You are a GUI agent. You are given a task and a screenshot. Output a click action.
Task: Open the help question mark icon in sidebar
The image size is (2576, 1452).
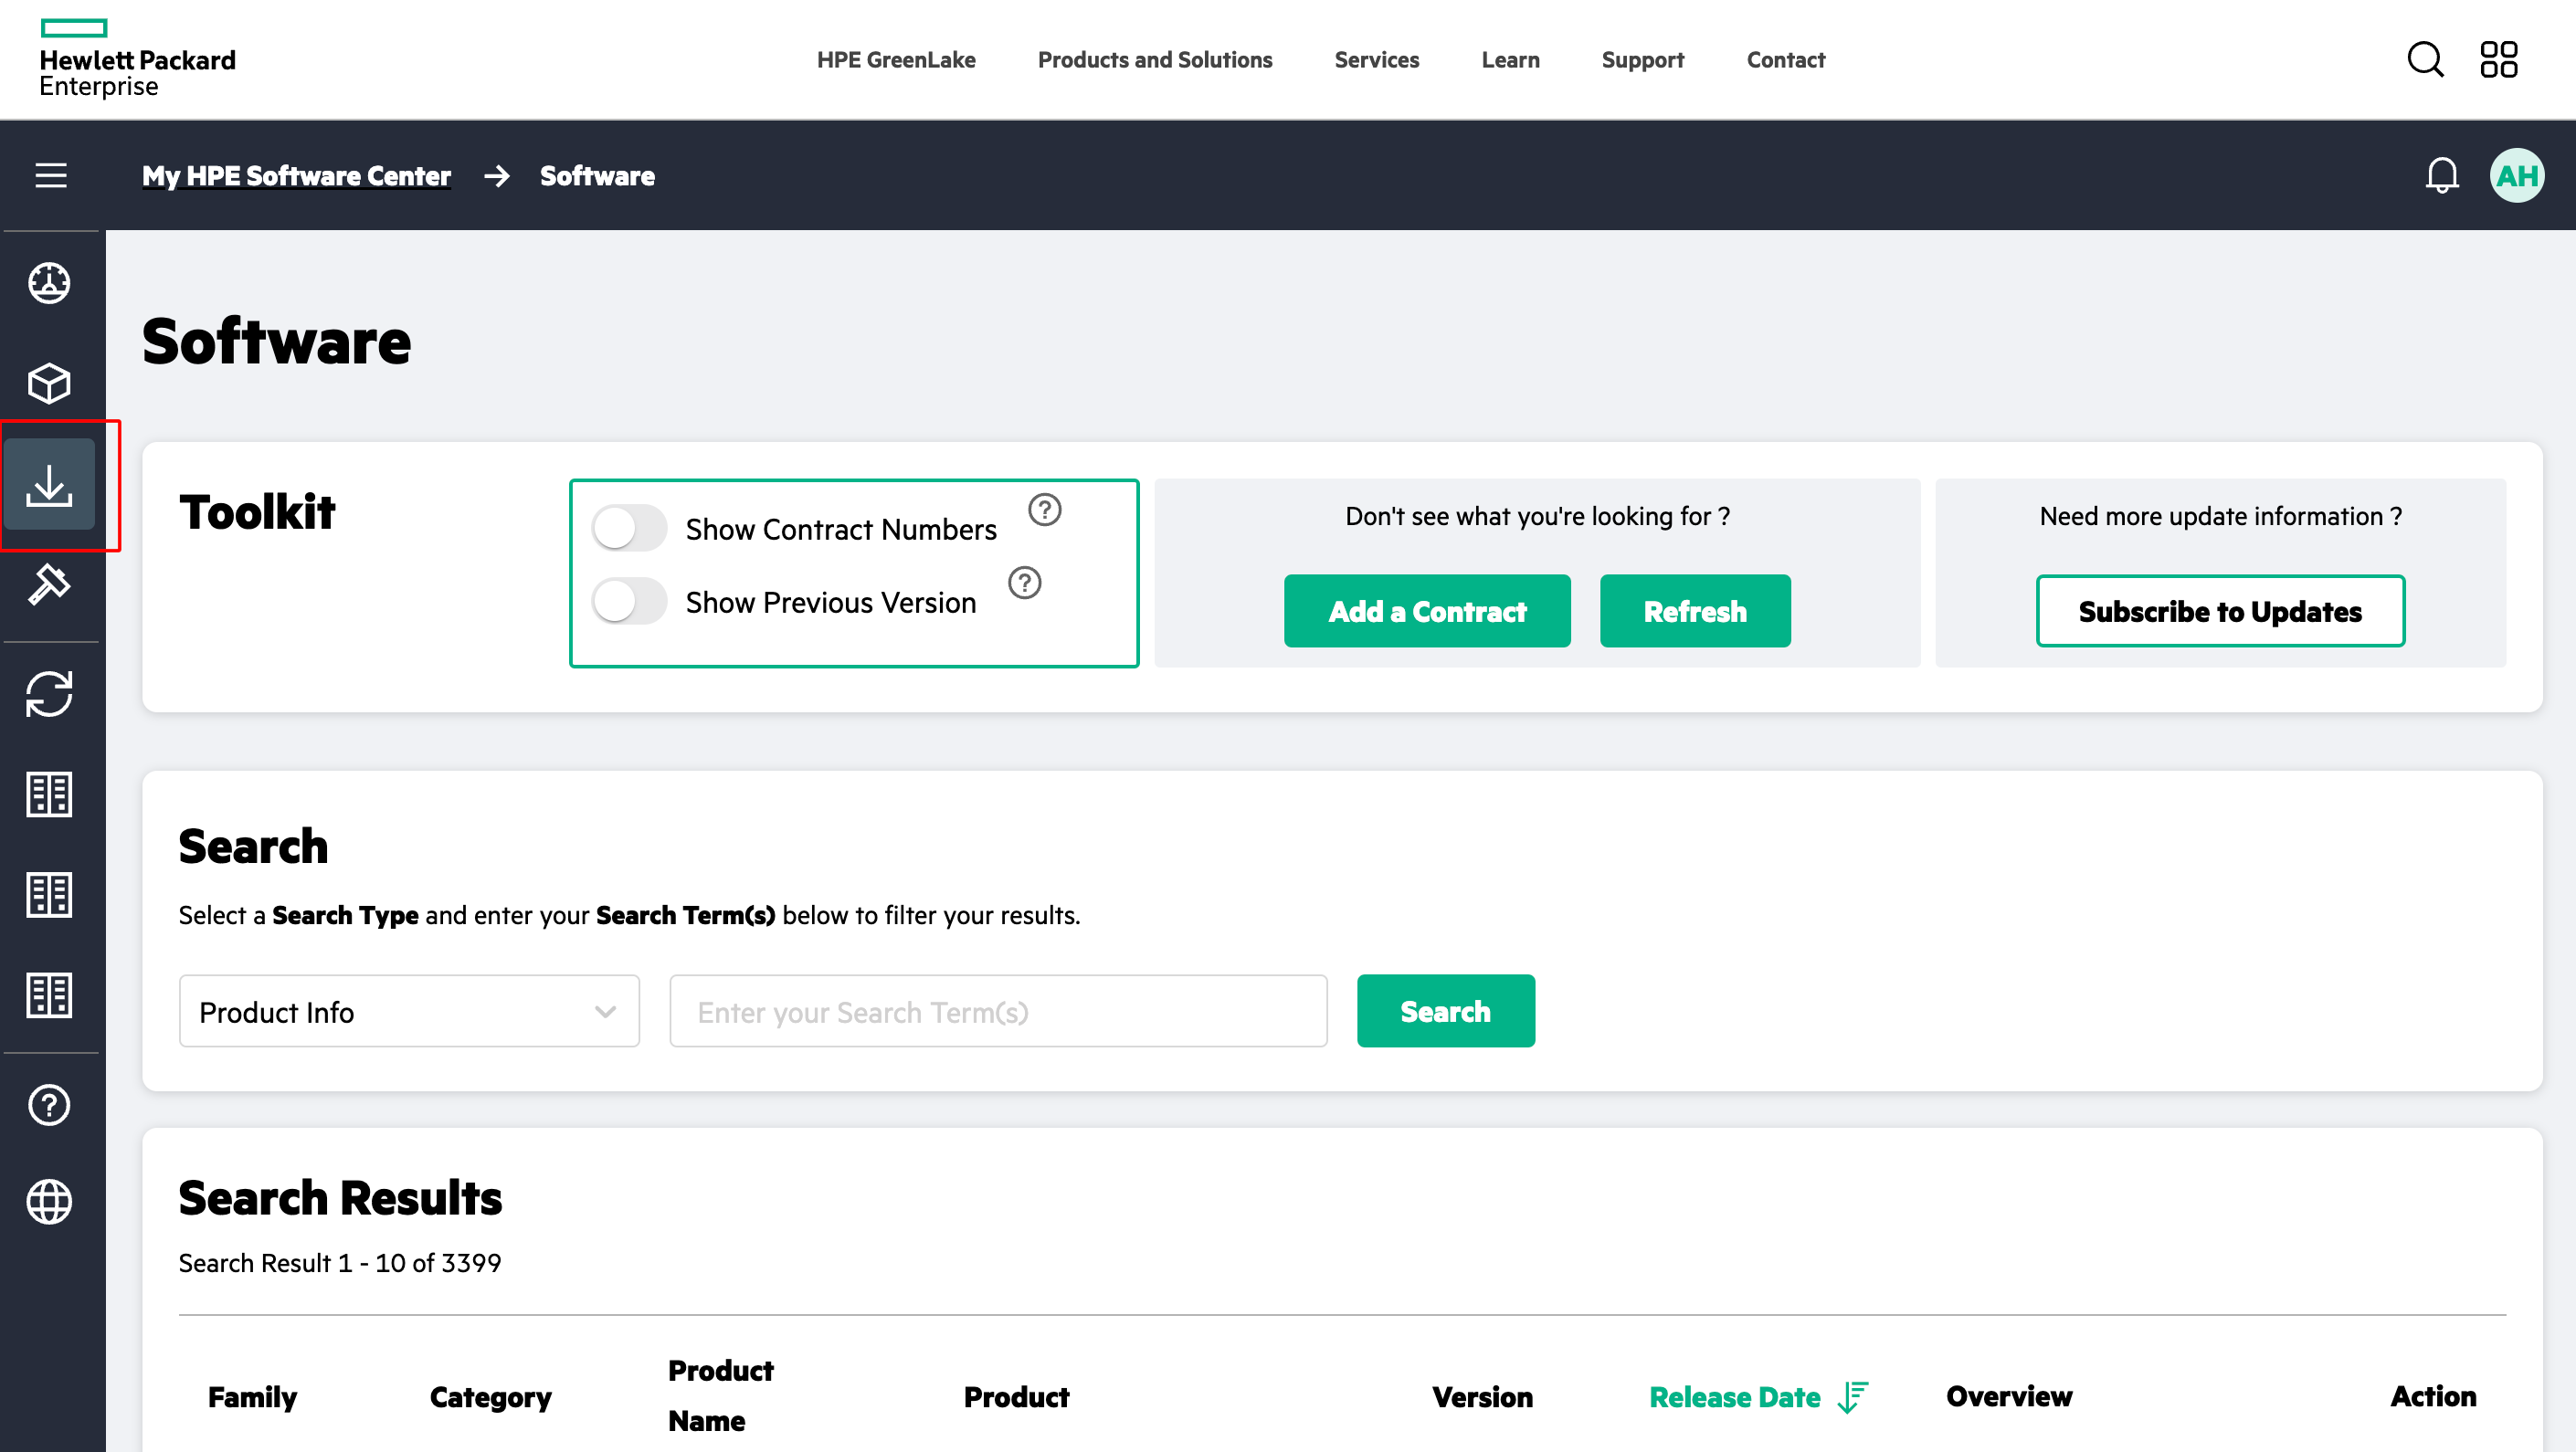[x=49, y=1105]
